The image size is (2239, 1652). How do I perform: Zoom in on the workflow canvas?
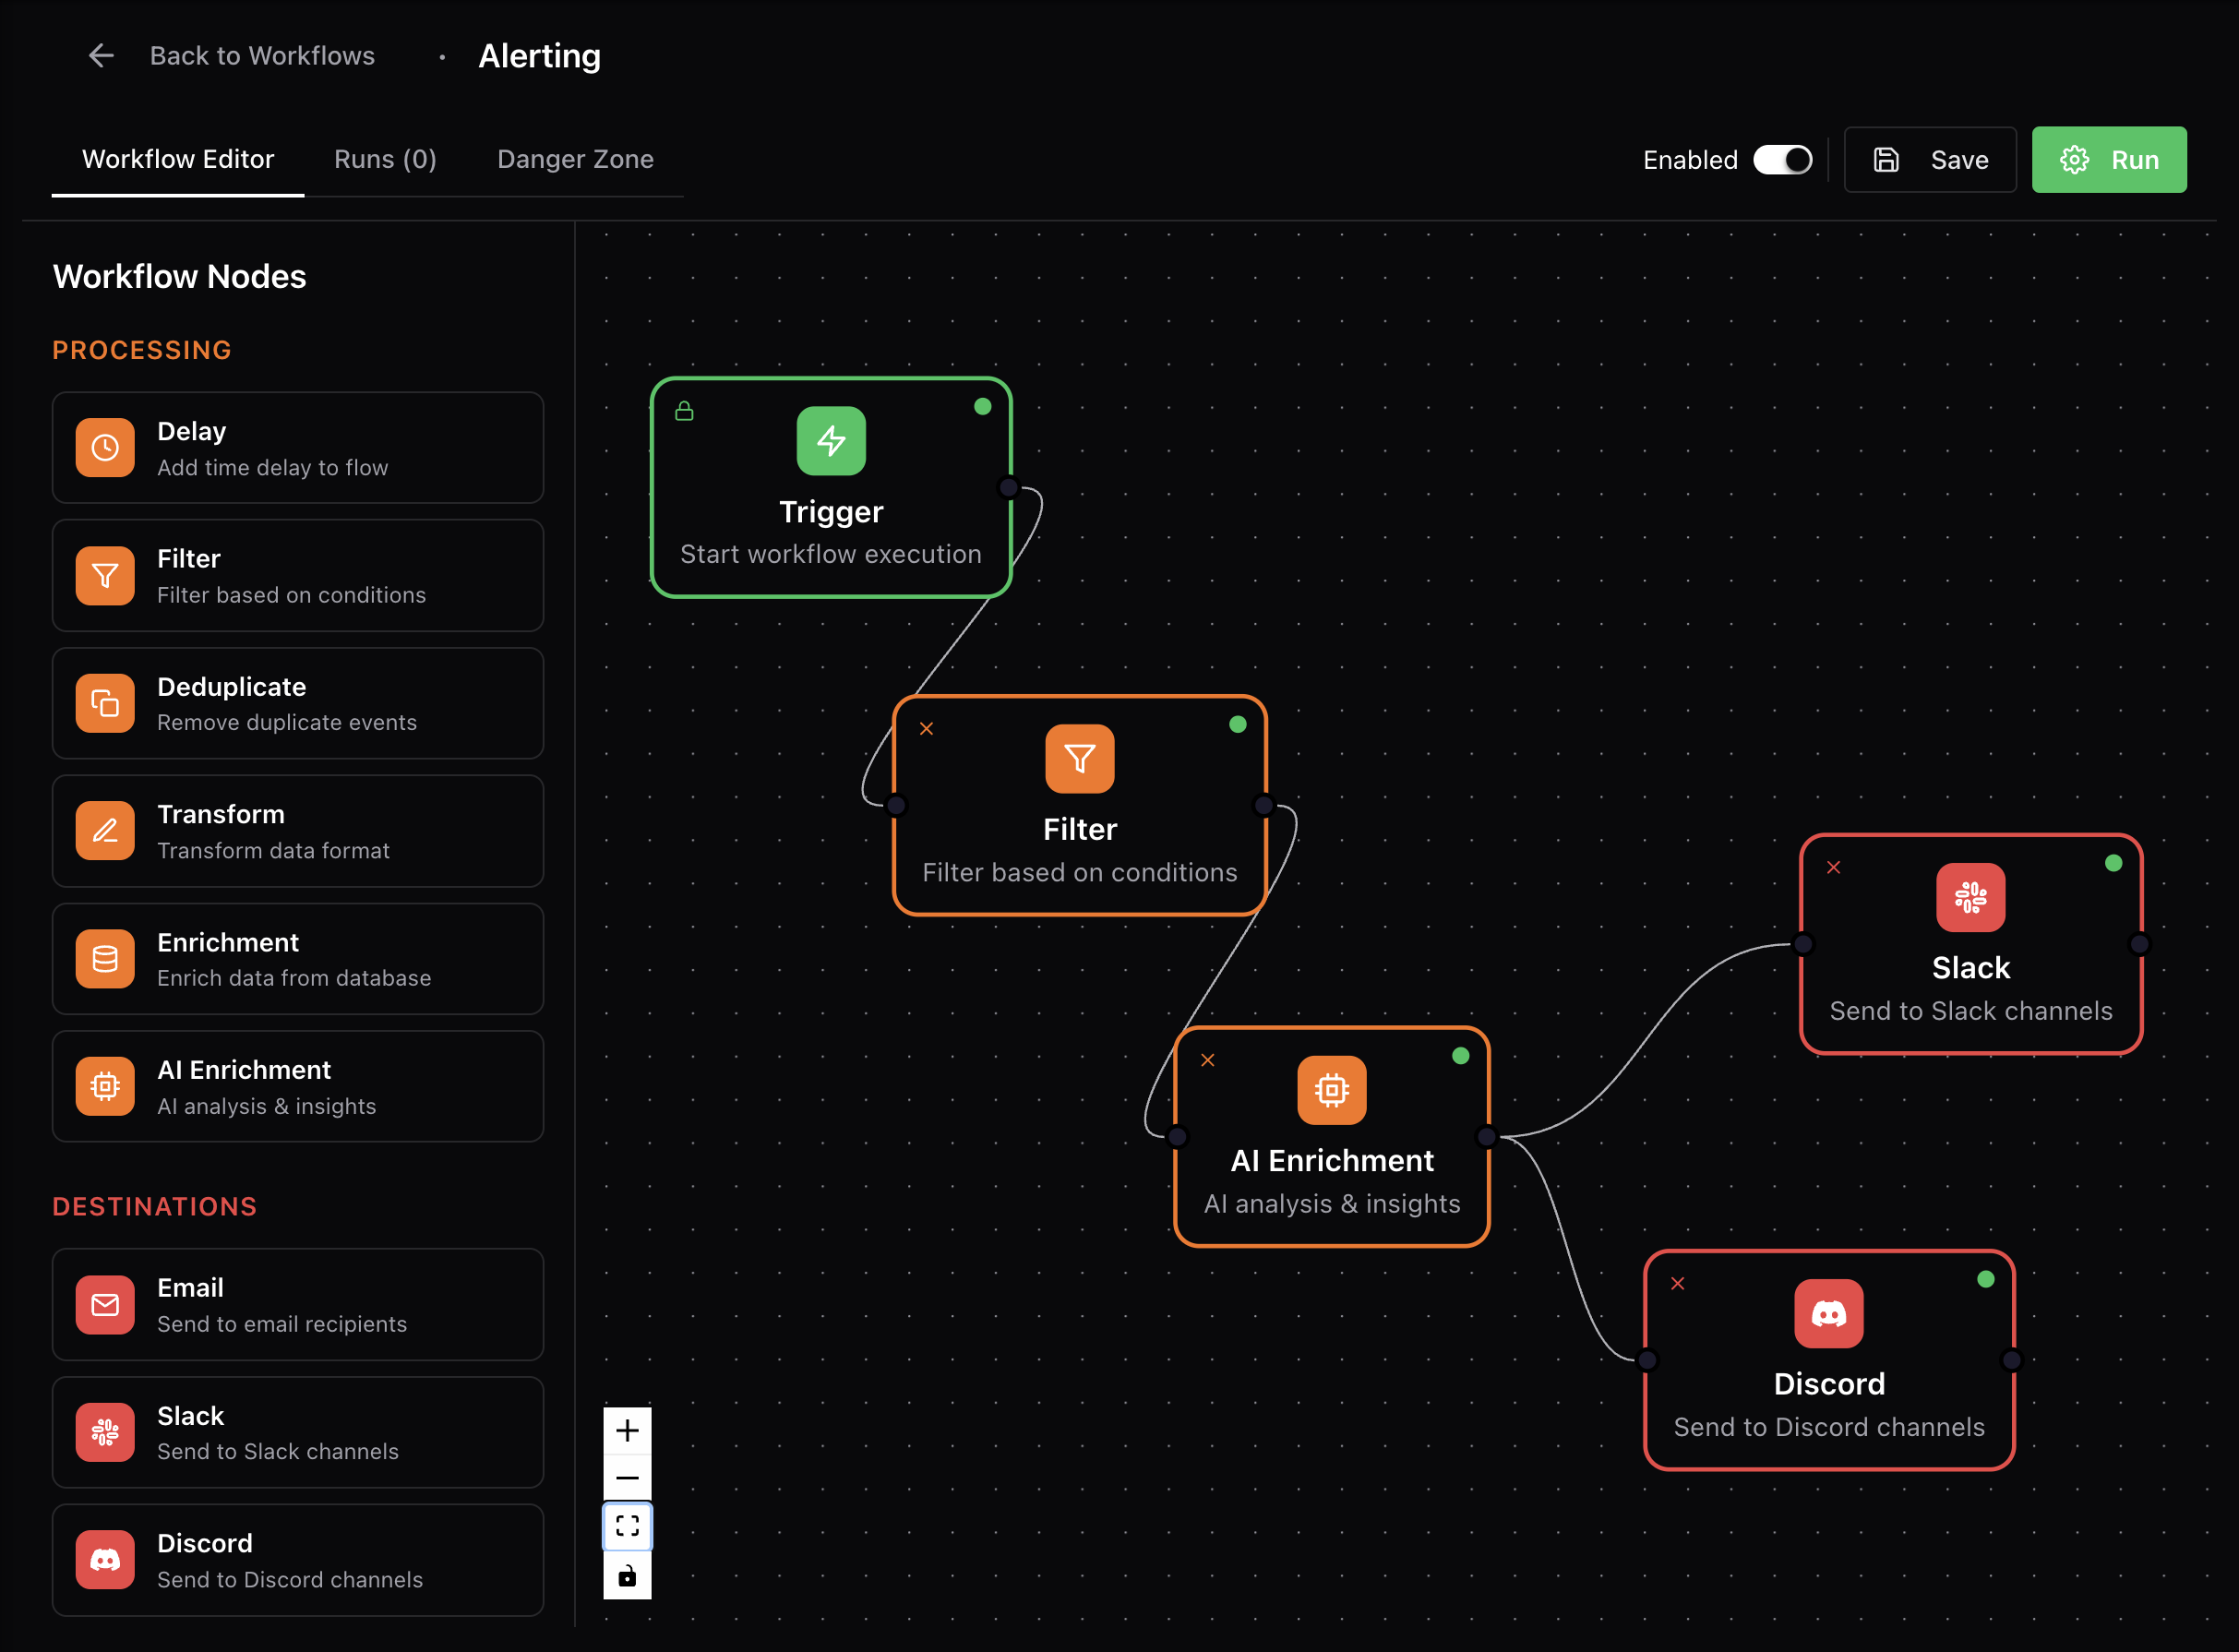(627, 1431)
